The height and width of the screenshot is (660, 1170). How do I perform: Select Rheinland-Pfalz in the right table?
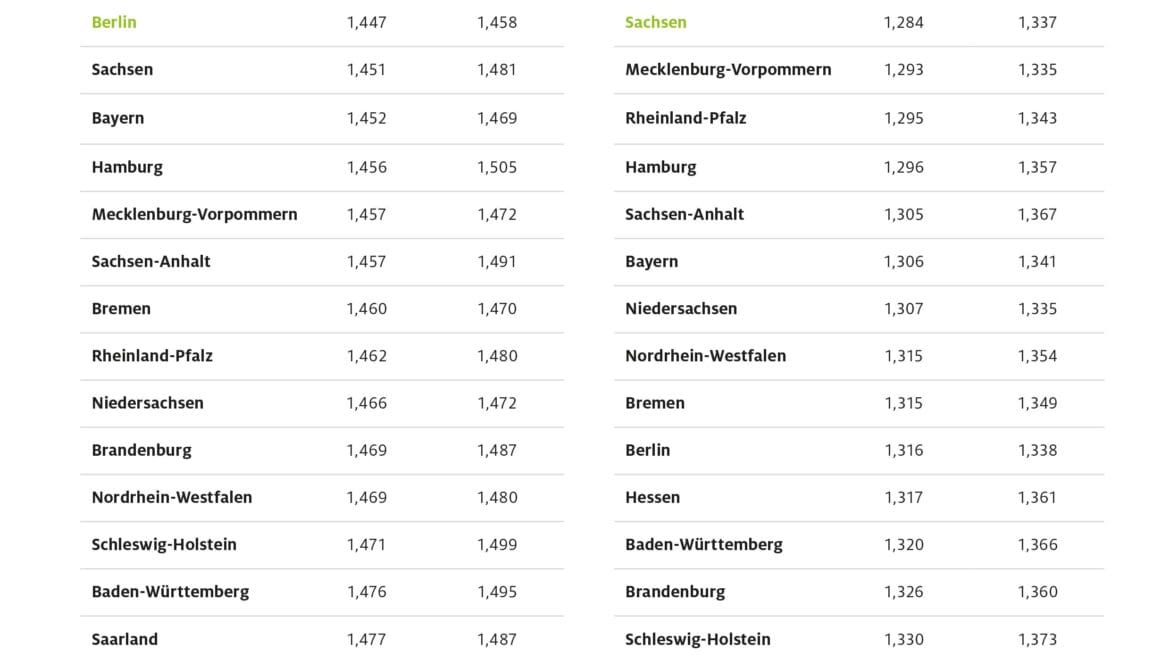pos(686,118)
